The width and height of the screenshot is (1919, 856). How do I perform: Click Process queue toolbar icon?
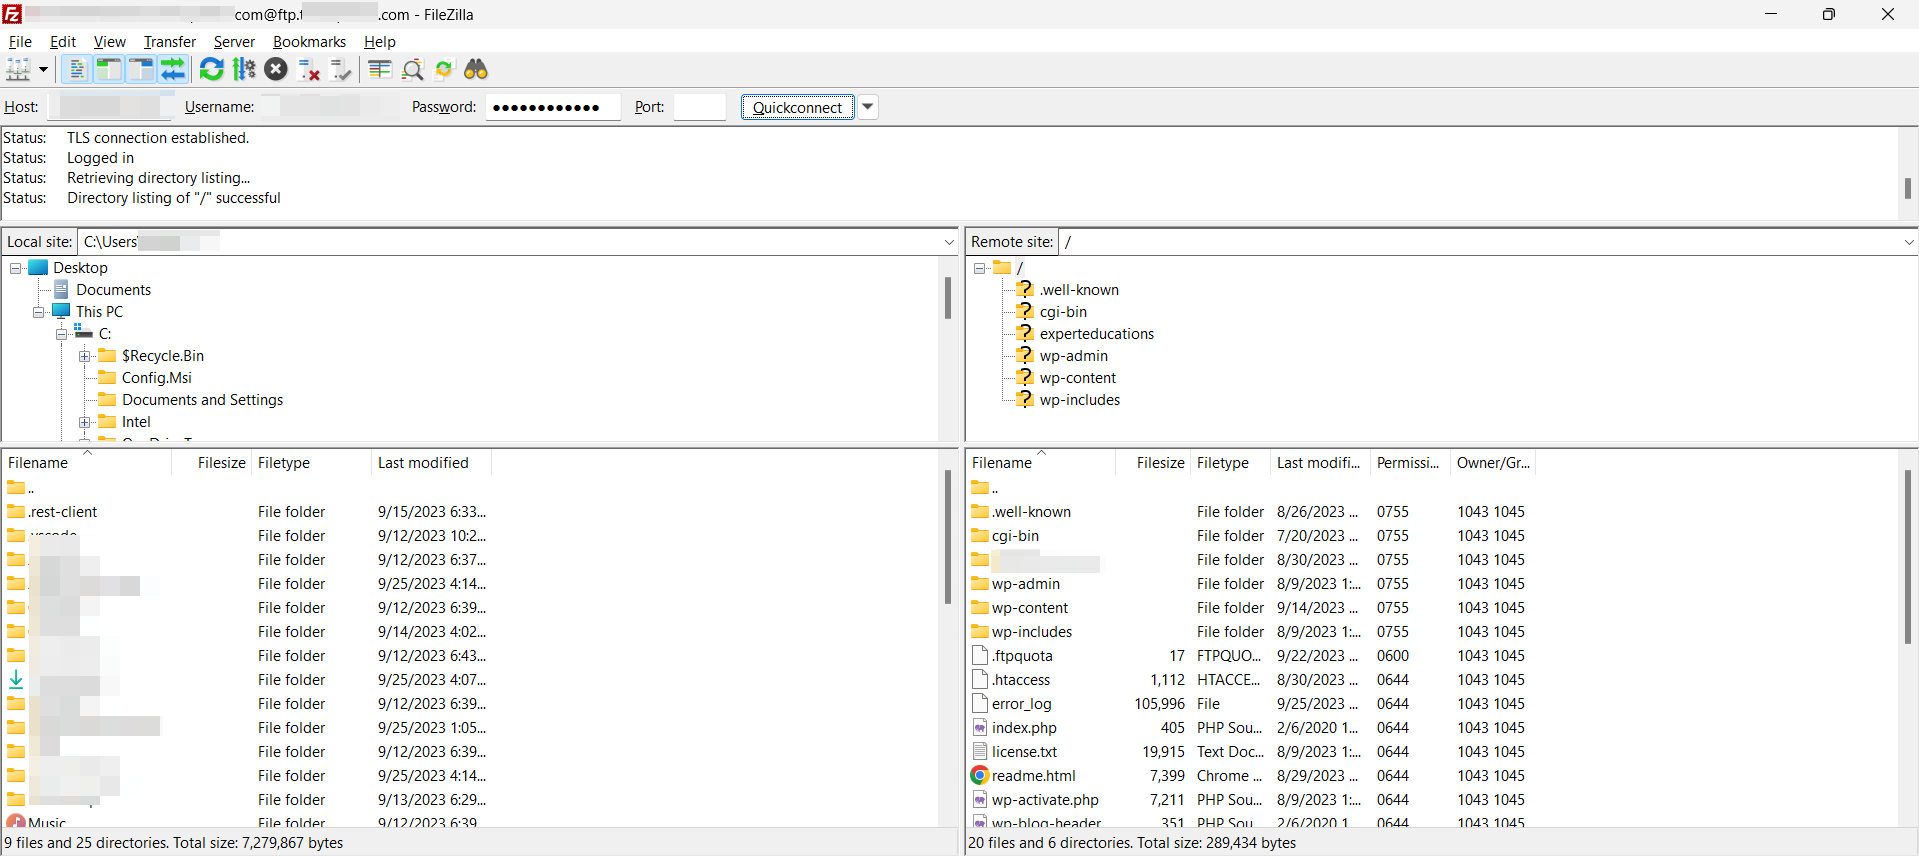(244, 69)
